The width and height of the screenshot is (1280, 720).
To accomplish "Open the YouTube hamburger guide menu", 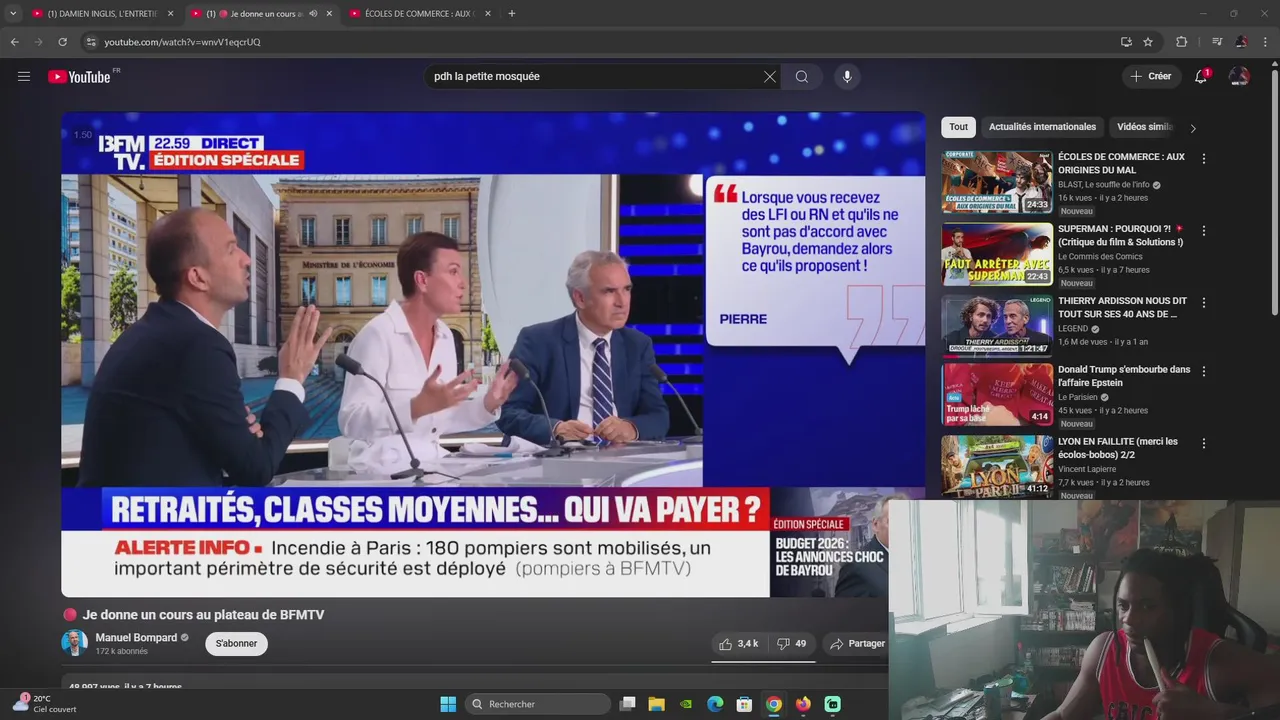I will point(24,76).
